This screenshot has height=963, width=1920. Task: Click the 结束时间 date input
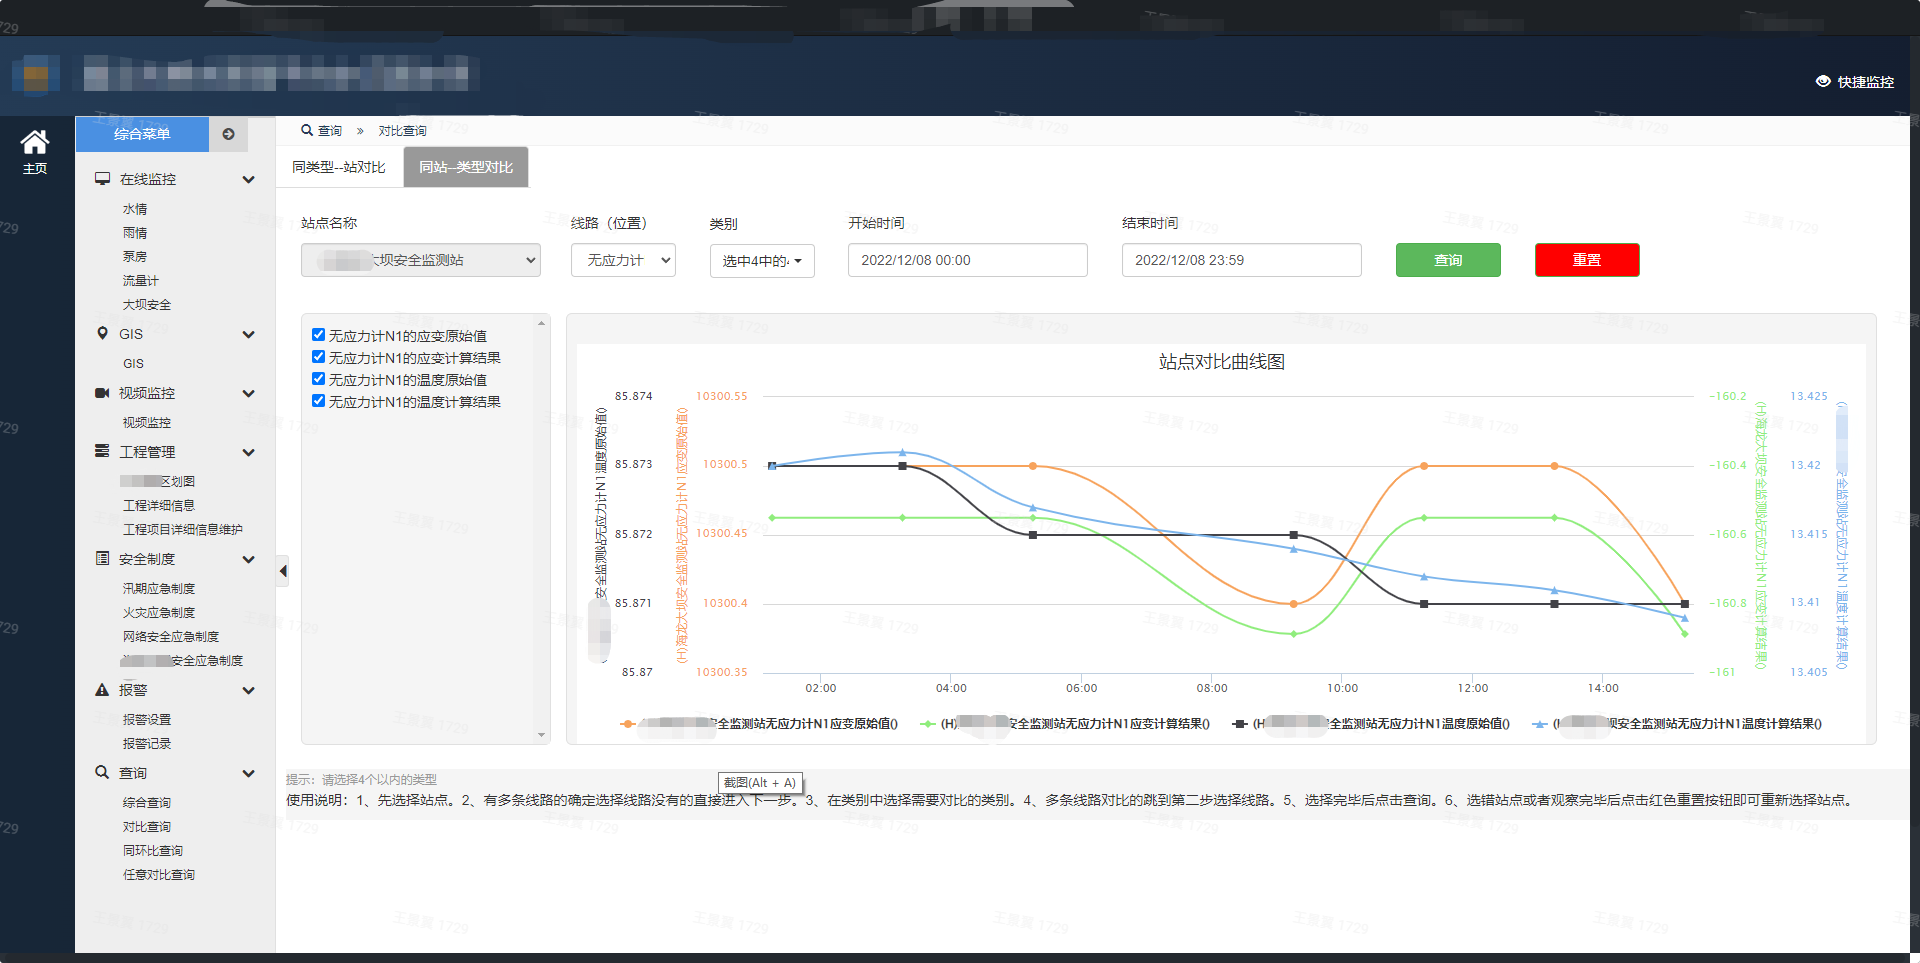pyautogui.click(x=1242, y=260)
